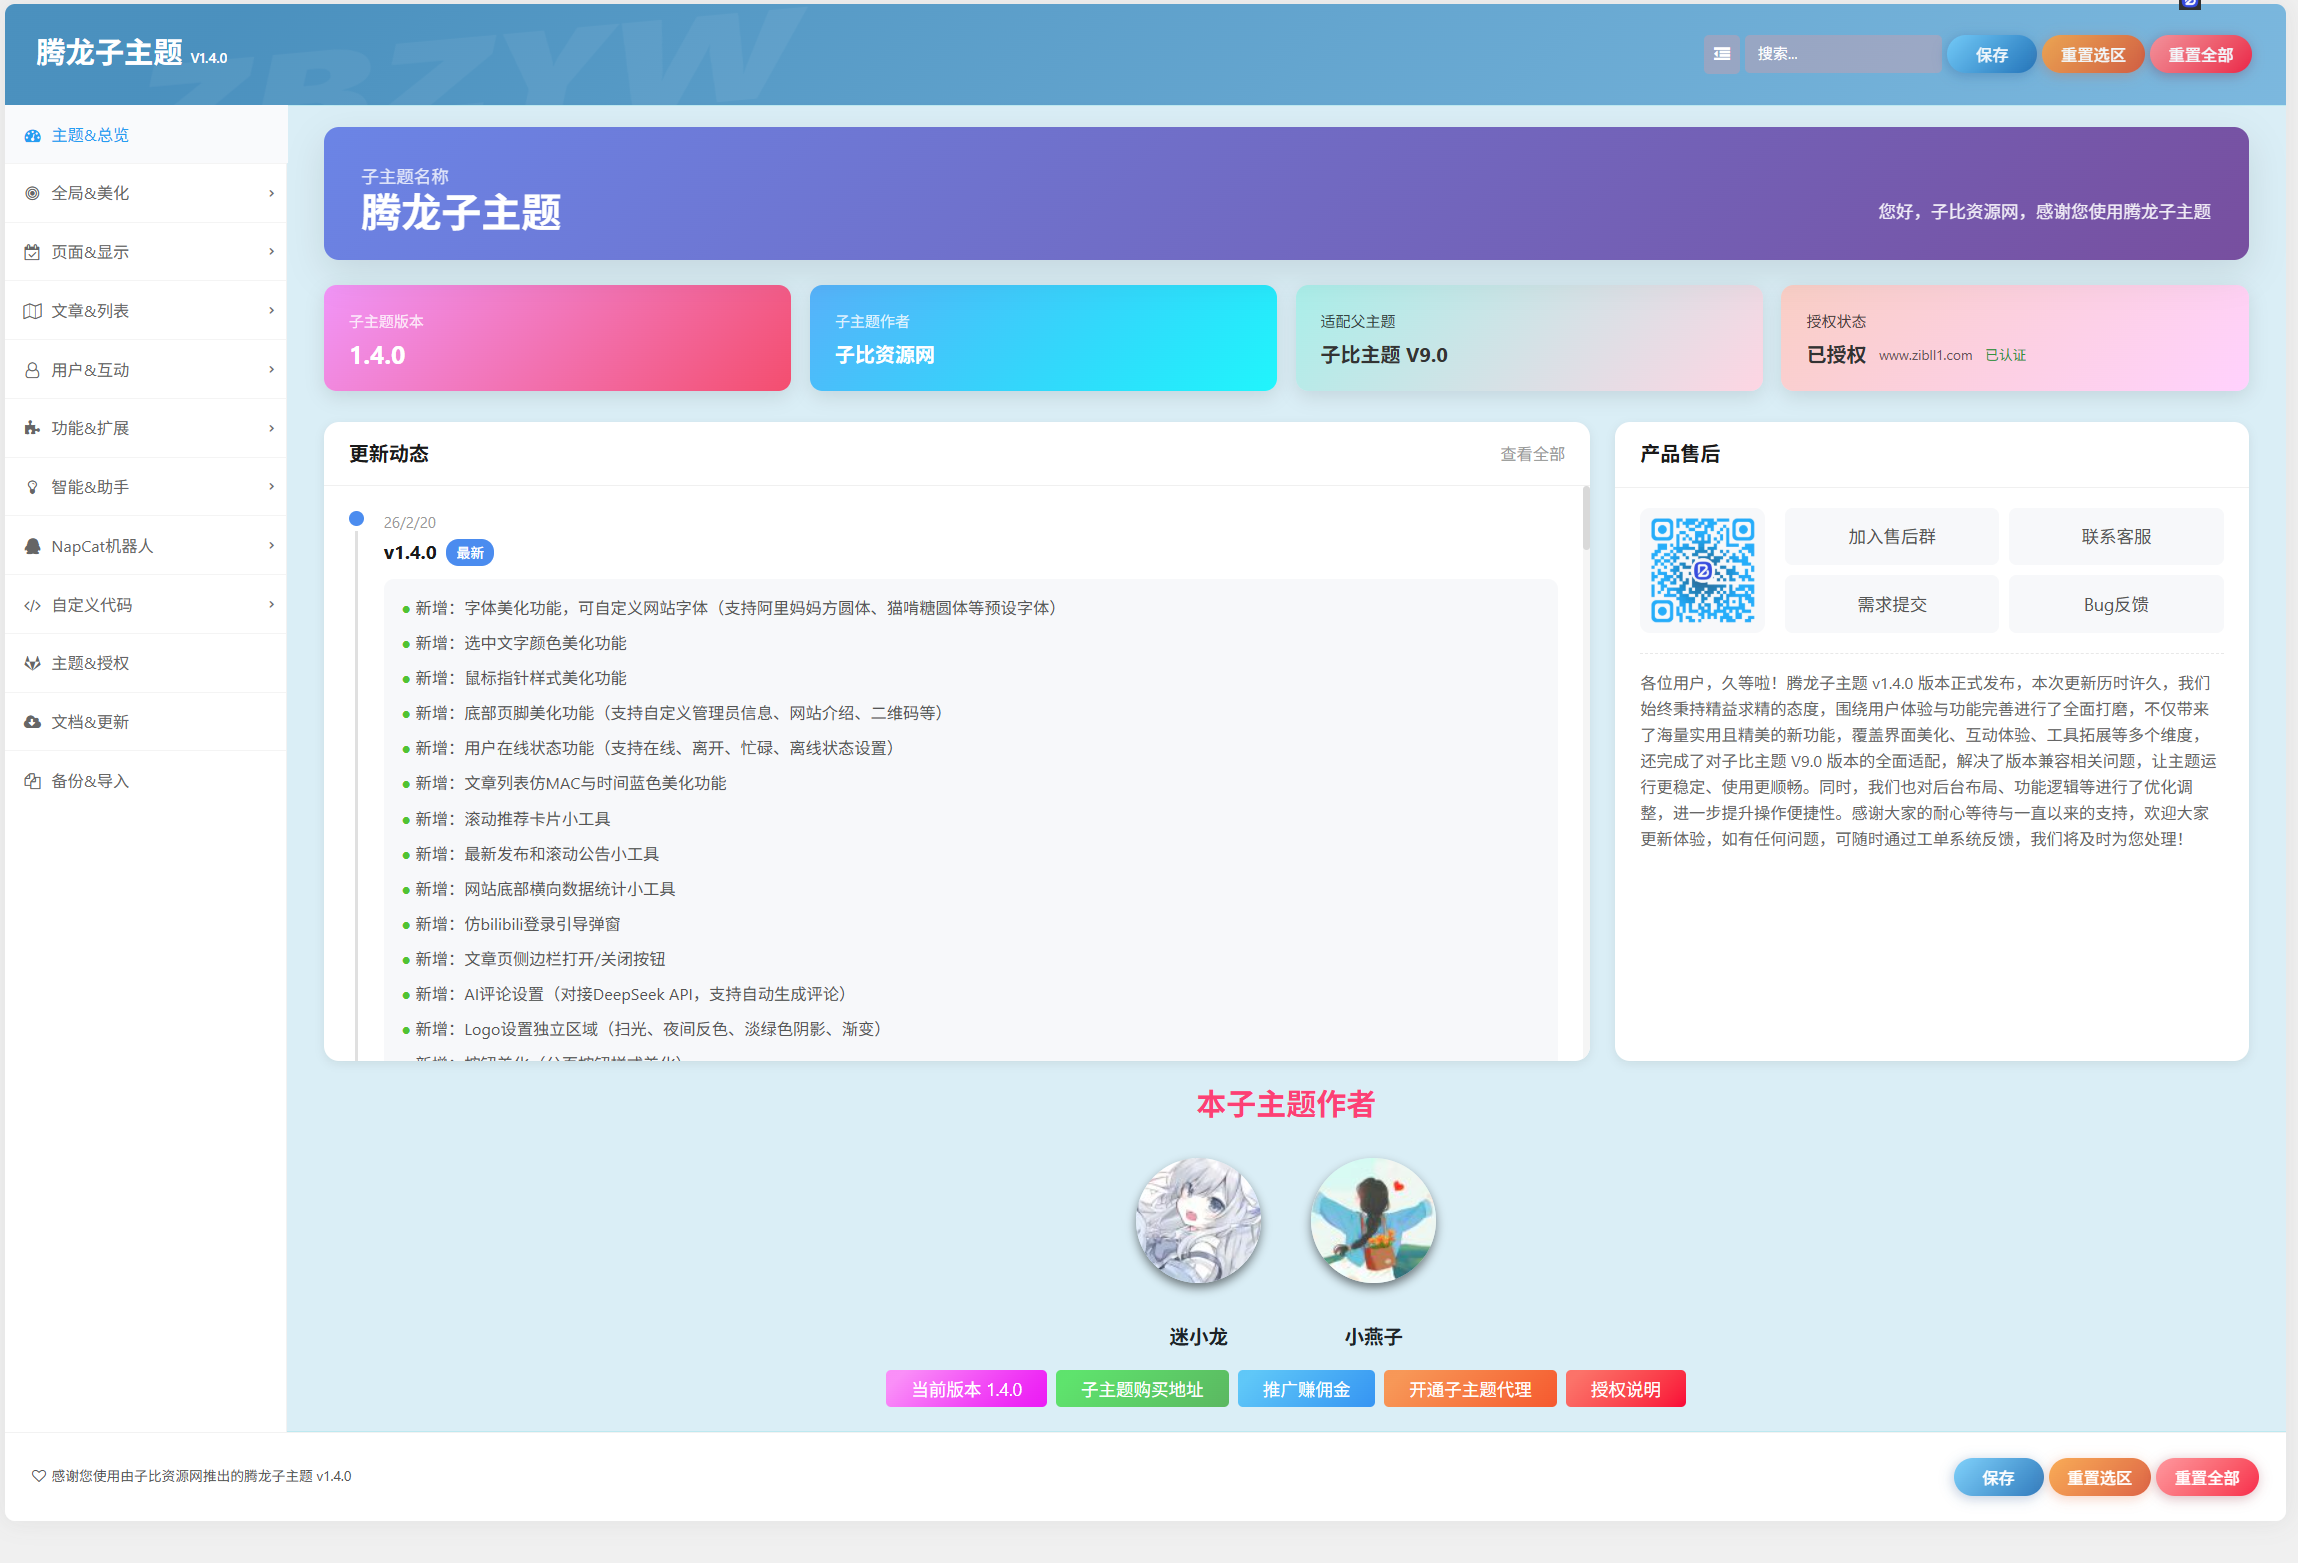Screen dimensions: 2298x1563
Task: Click the cloud icon beside 文档&更新
Action: click(x=32, y=722)
